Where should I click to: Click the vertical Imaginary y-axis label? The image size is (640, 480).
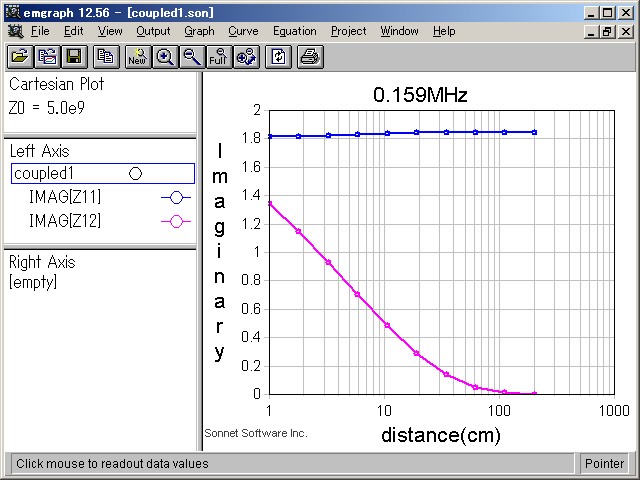(220, 252)
